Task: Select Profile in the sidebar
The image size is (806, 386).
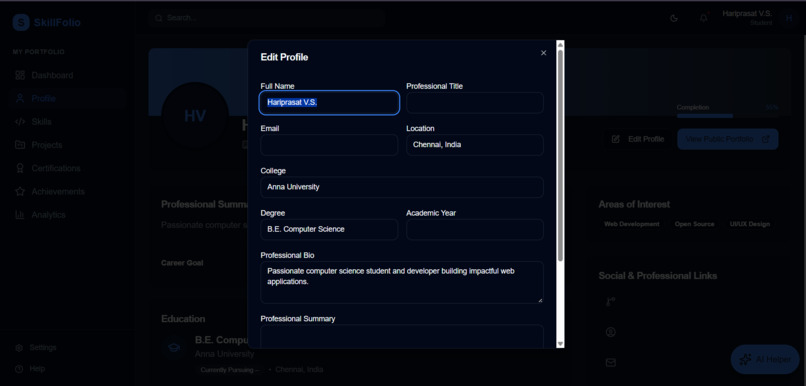Action: coord(67,99)
